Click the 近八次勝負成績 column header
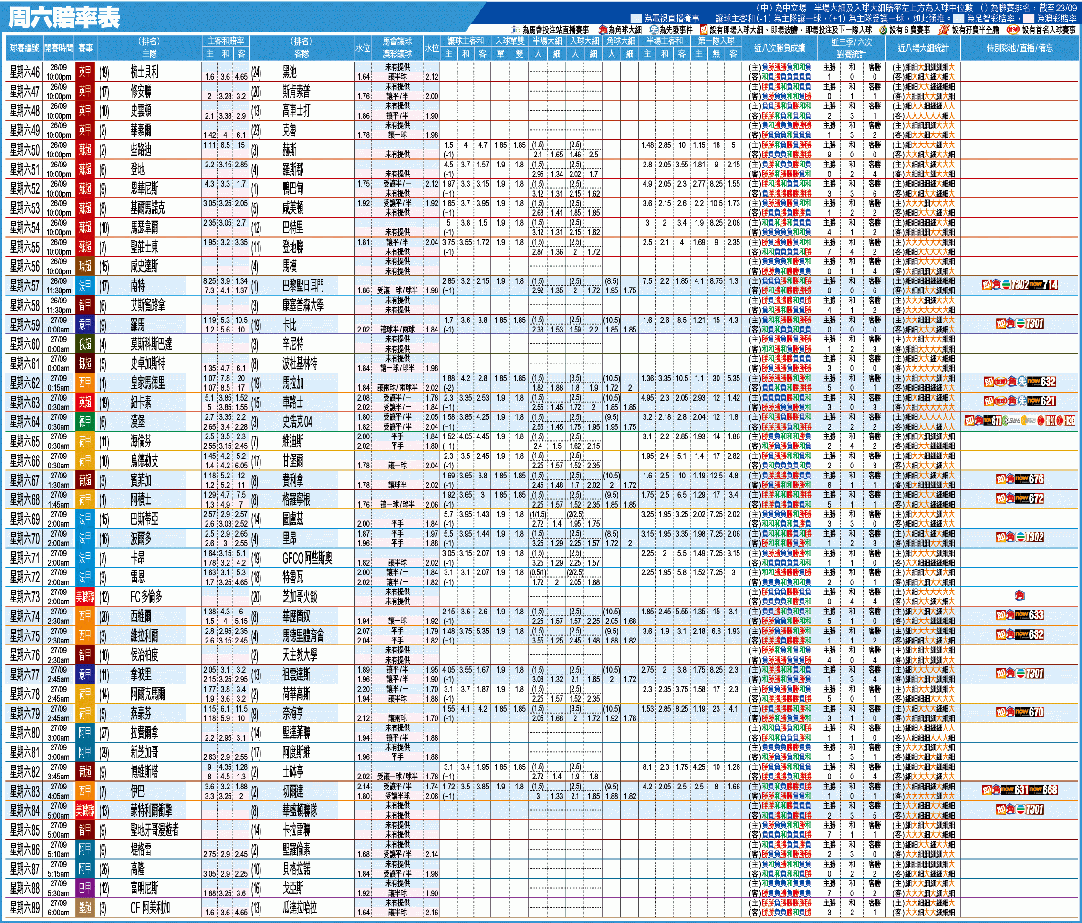 click(780, 48)
